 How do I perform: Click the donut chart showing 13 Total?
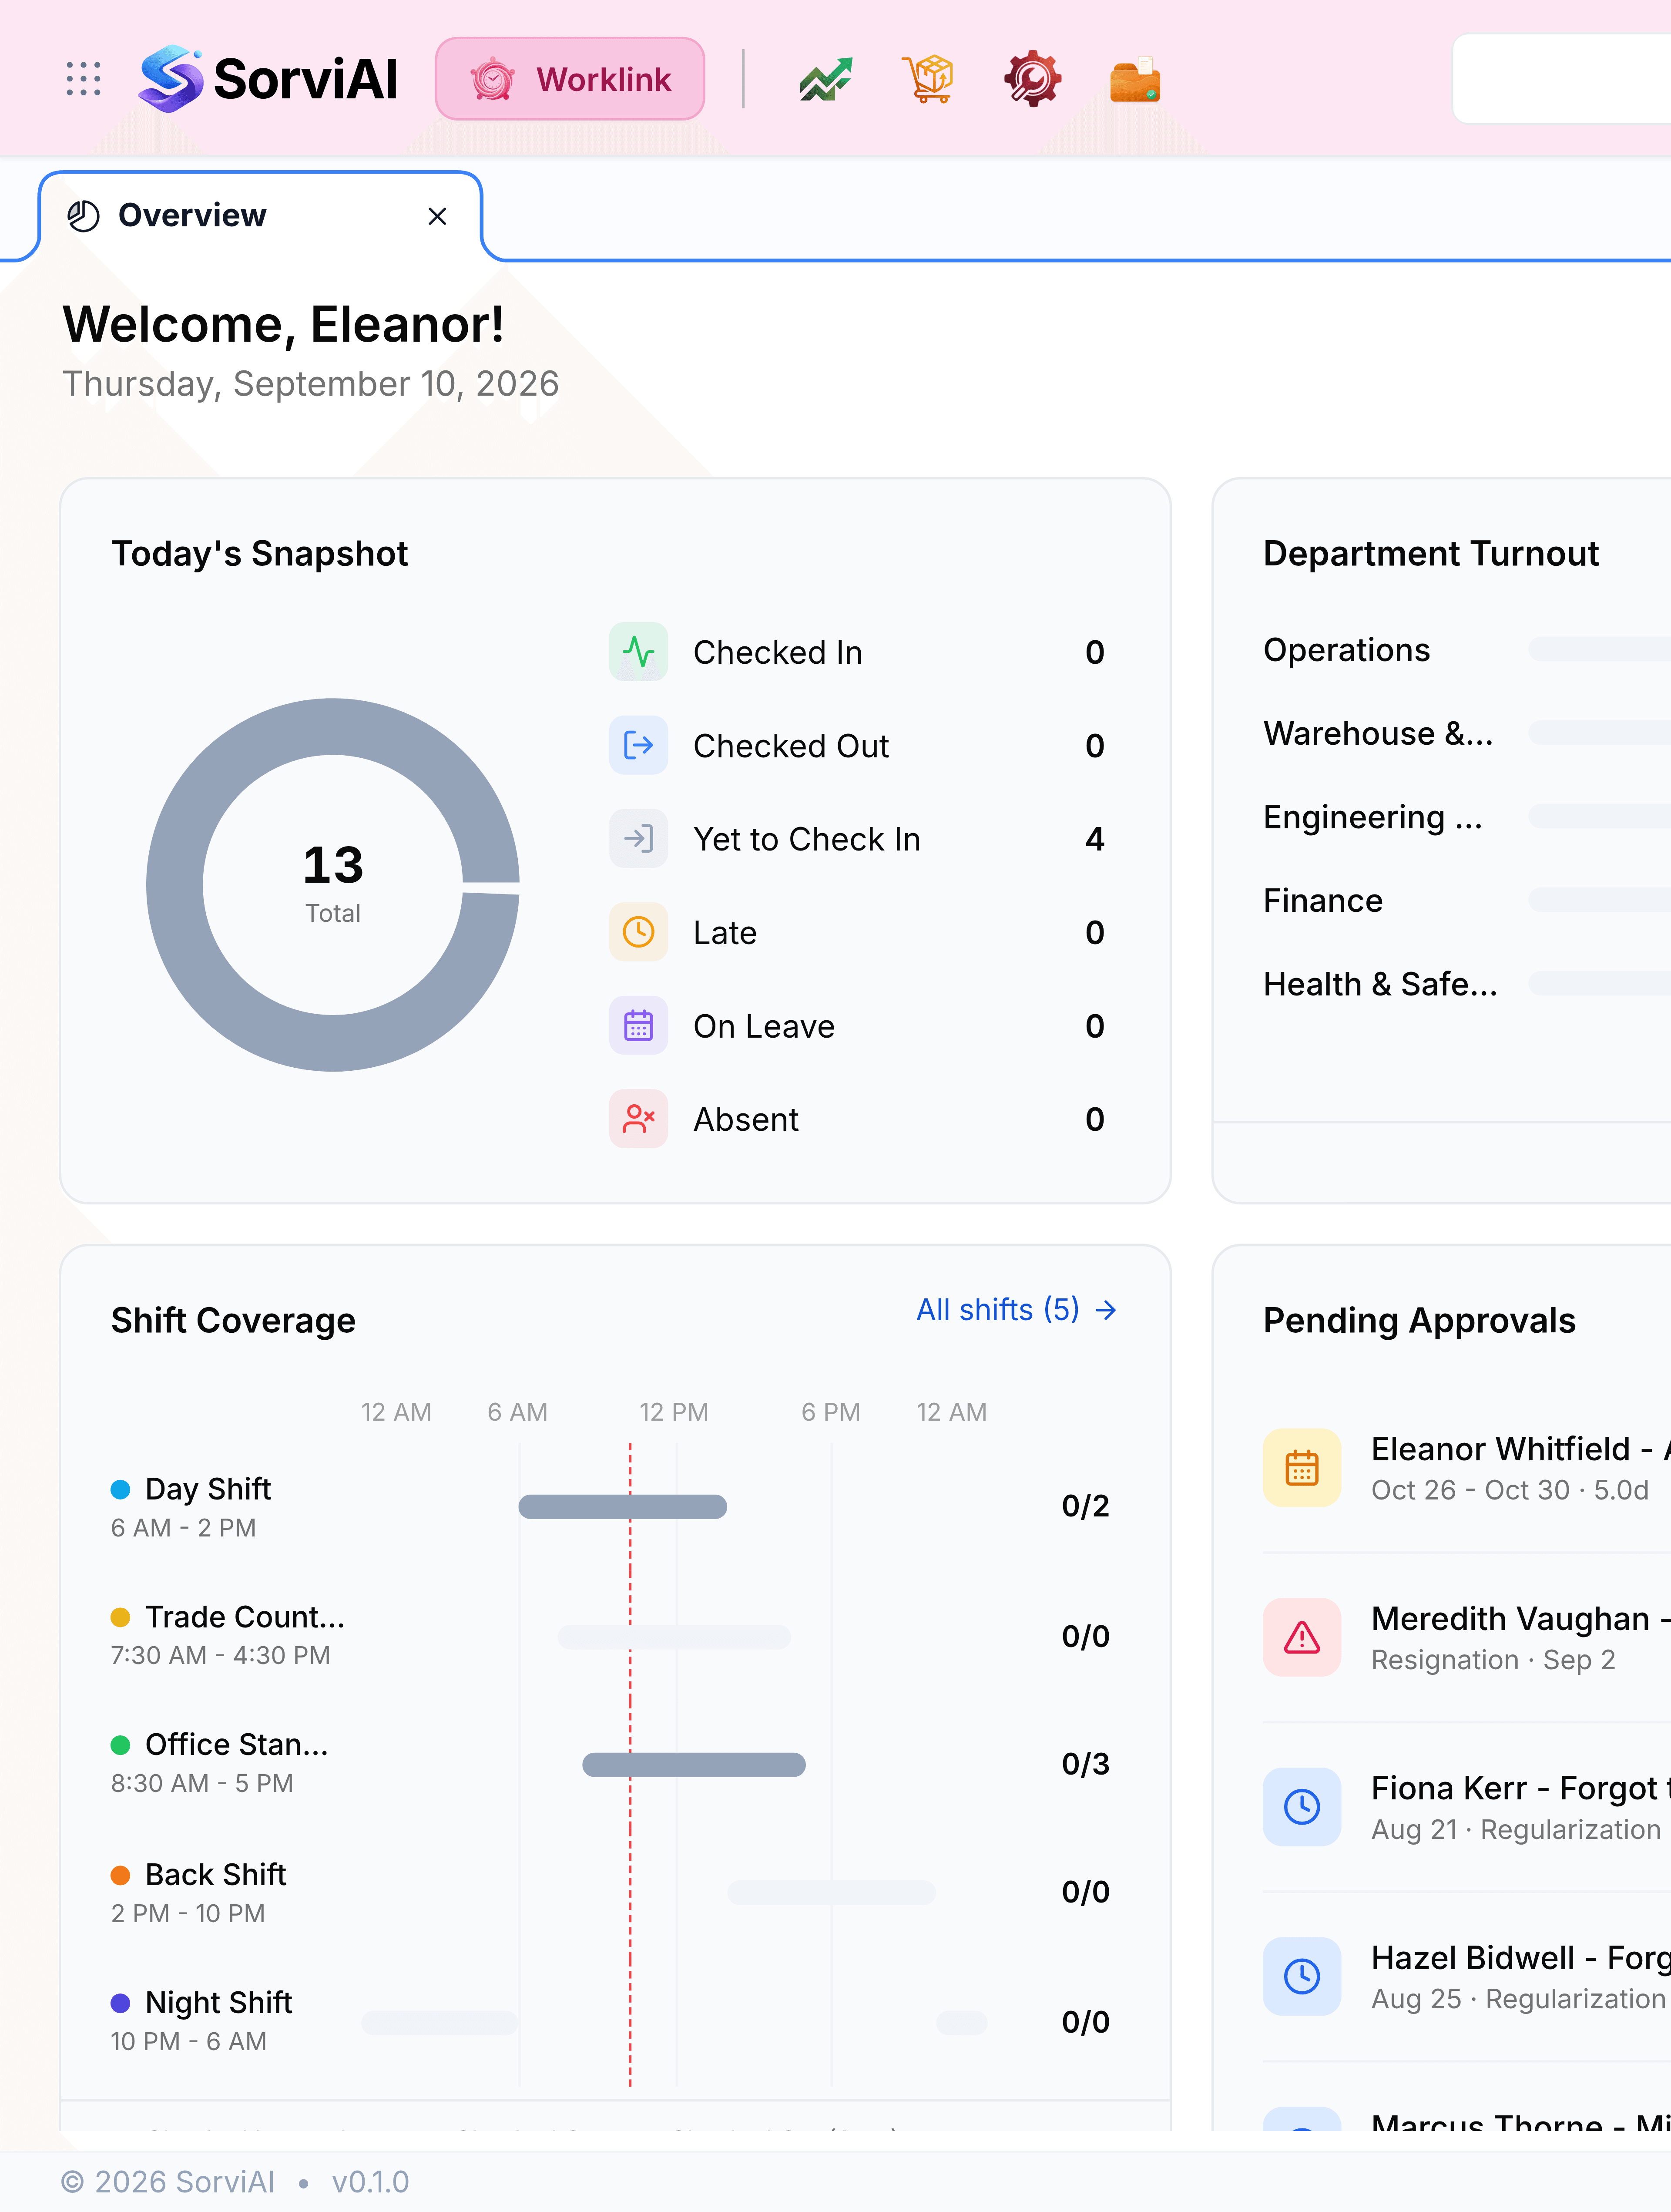click(333, 885)
